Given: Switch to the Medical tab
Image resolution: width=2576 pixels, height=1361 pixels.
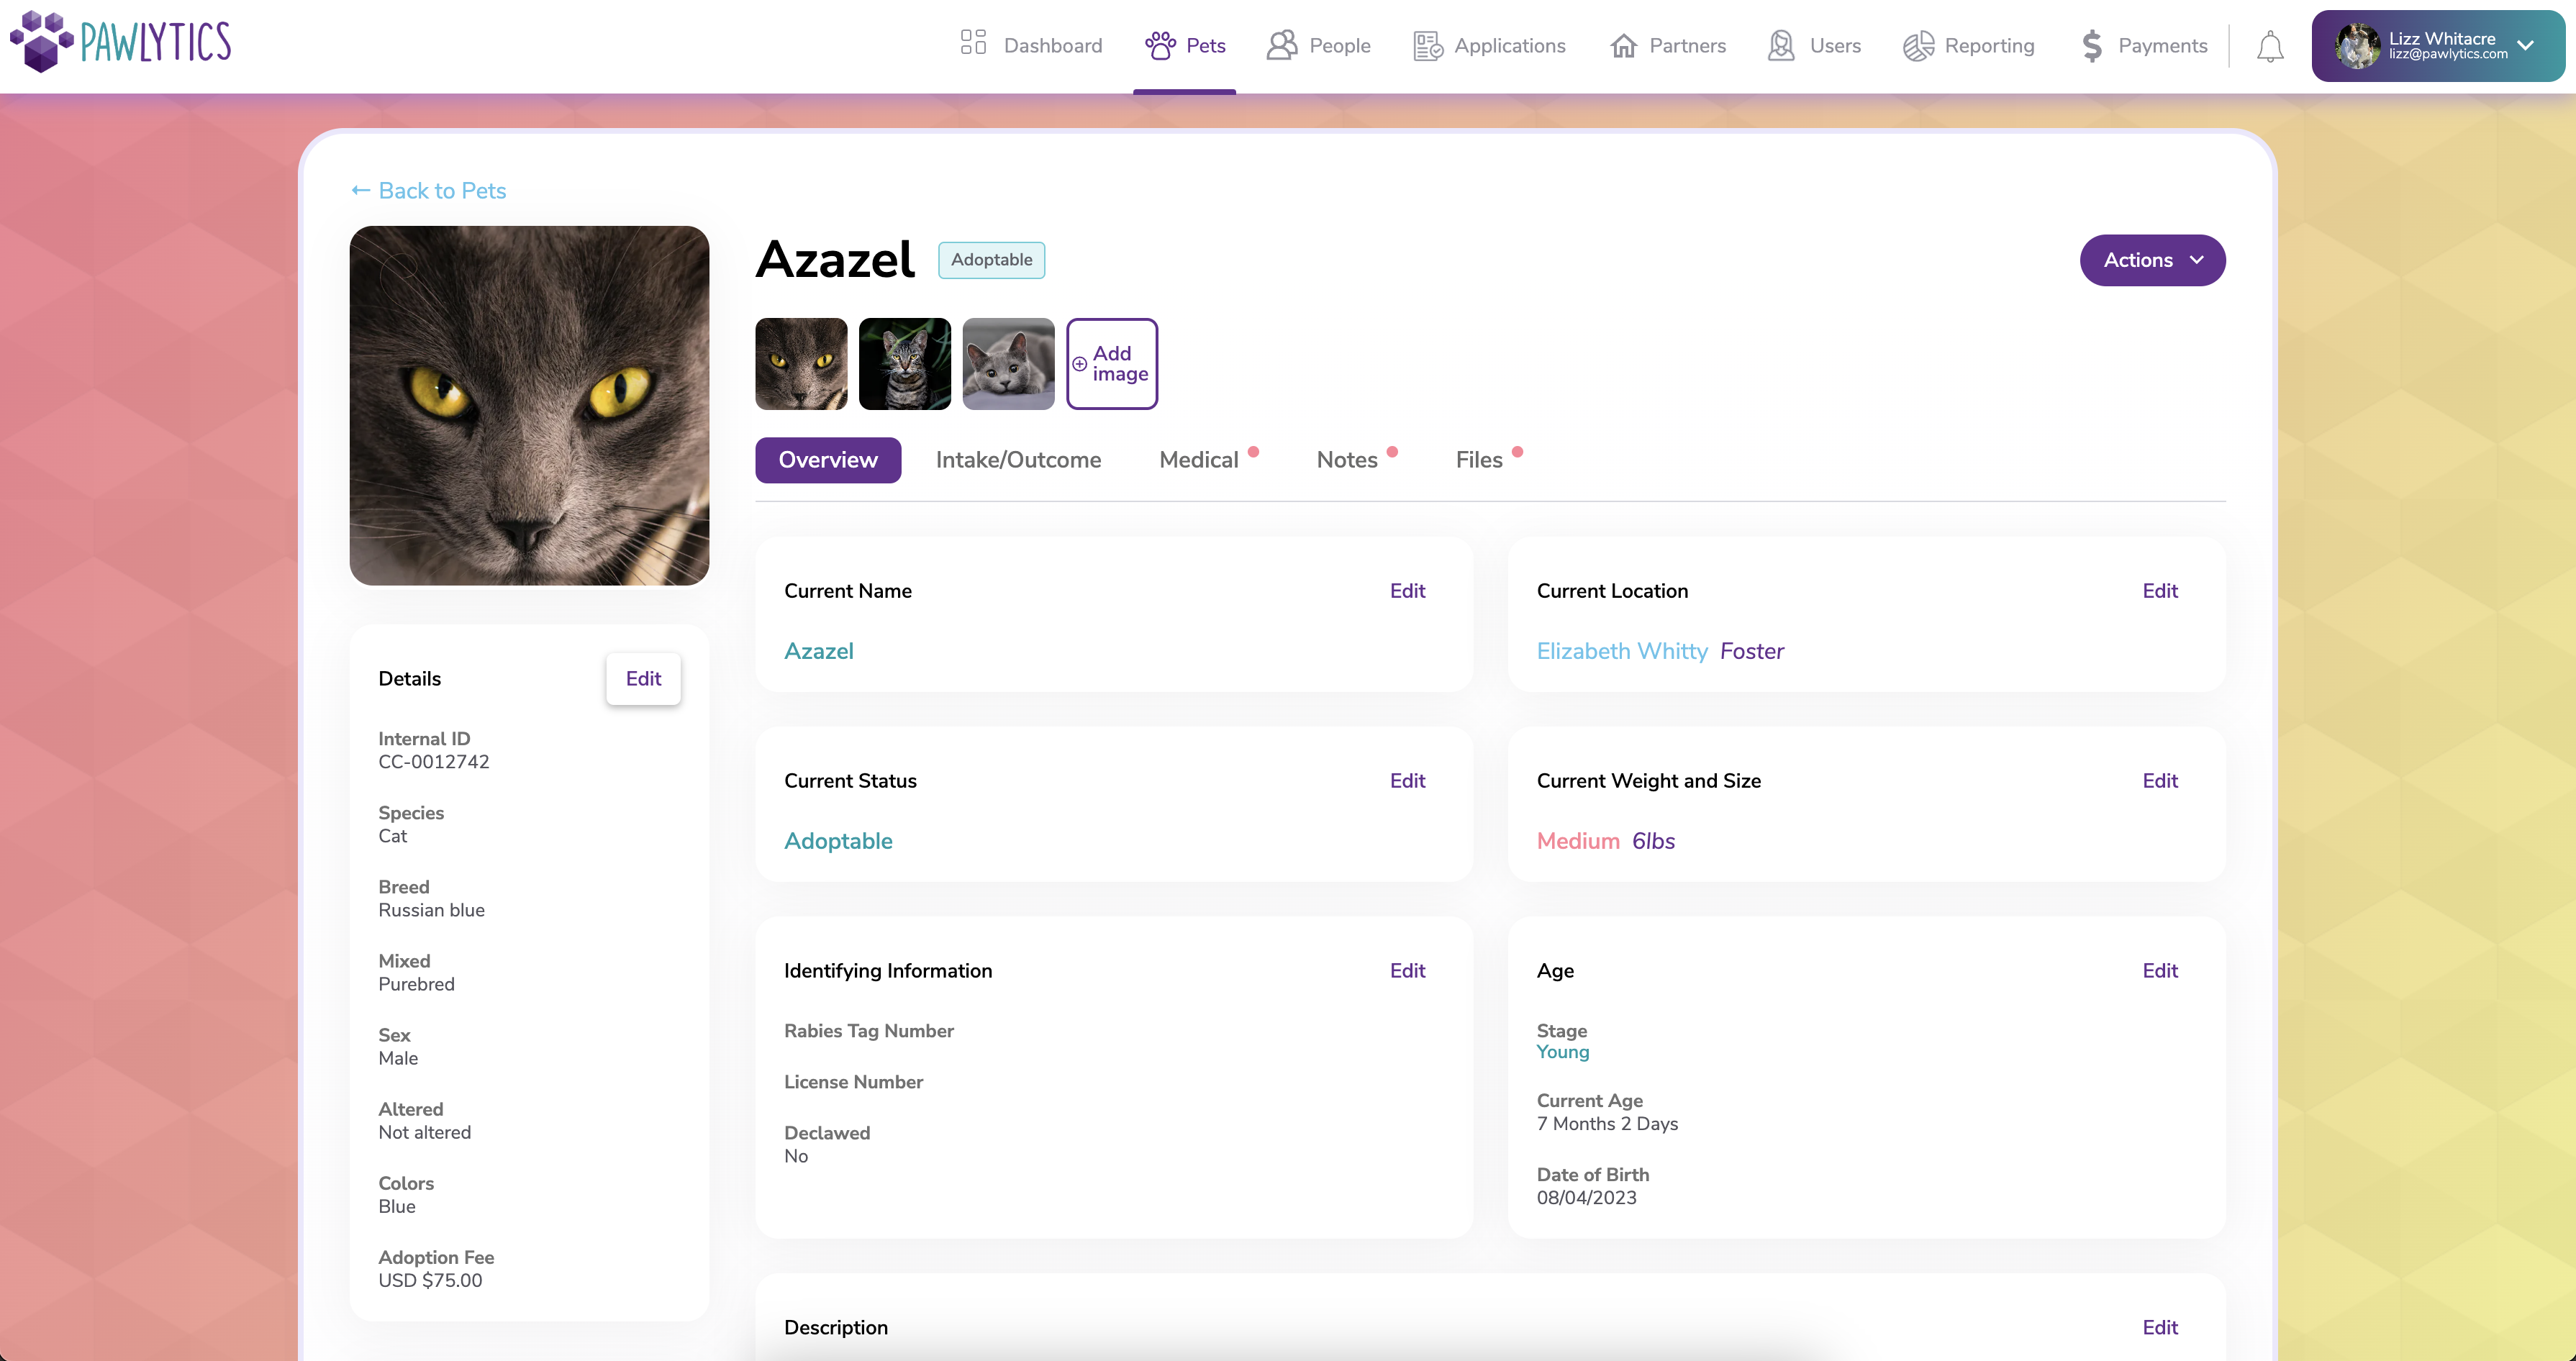Looking at the screenshot, I should [1199, 459].
